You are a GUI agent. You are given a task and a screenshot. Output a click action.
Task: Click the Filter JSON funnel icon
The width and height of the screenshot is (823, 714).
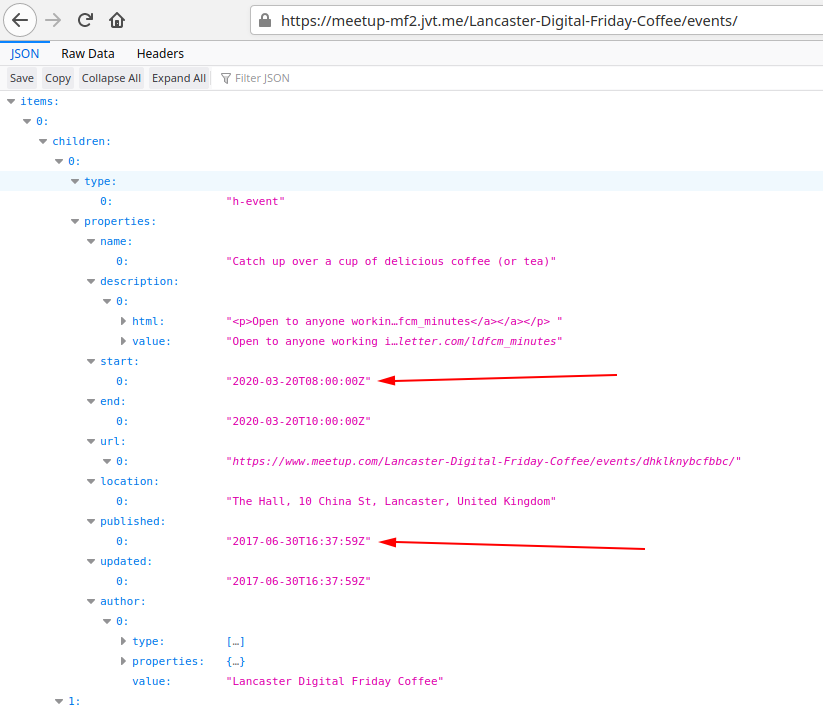coord(226,78)
